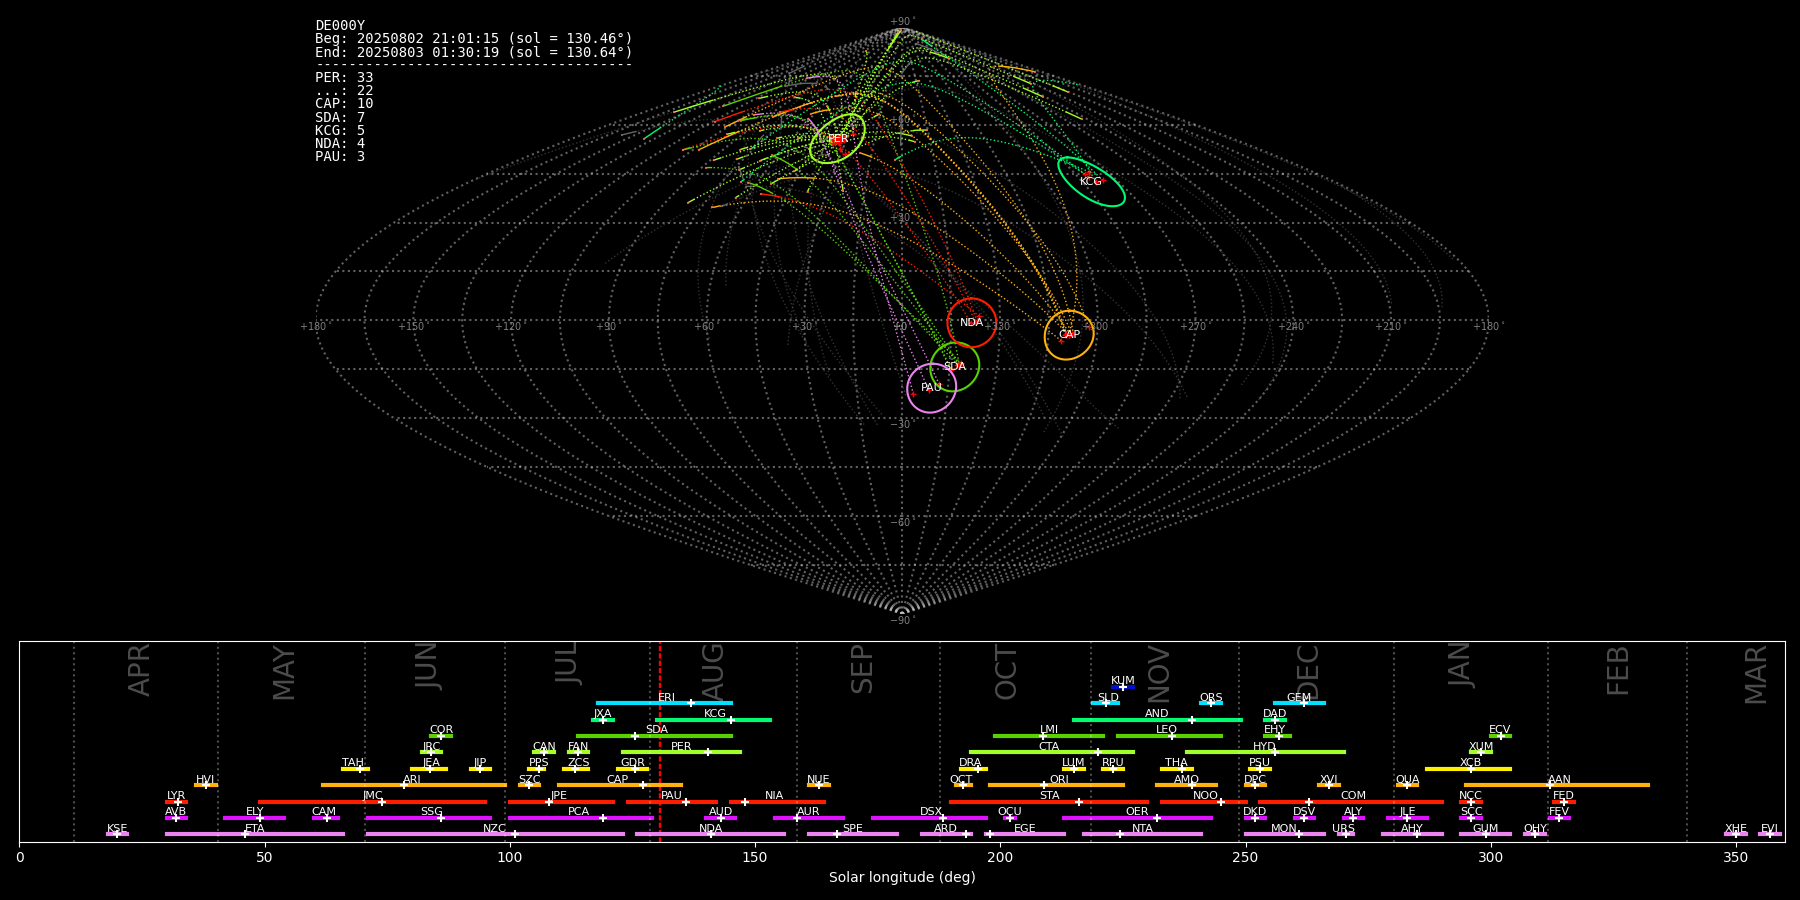Select the red NDA radiant circle
This screenshot has width=1800, height=900.
pos(971,322)
